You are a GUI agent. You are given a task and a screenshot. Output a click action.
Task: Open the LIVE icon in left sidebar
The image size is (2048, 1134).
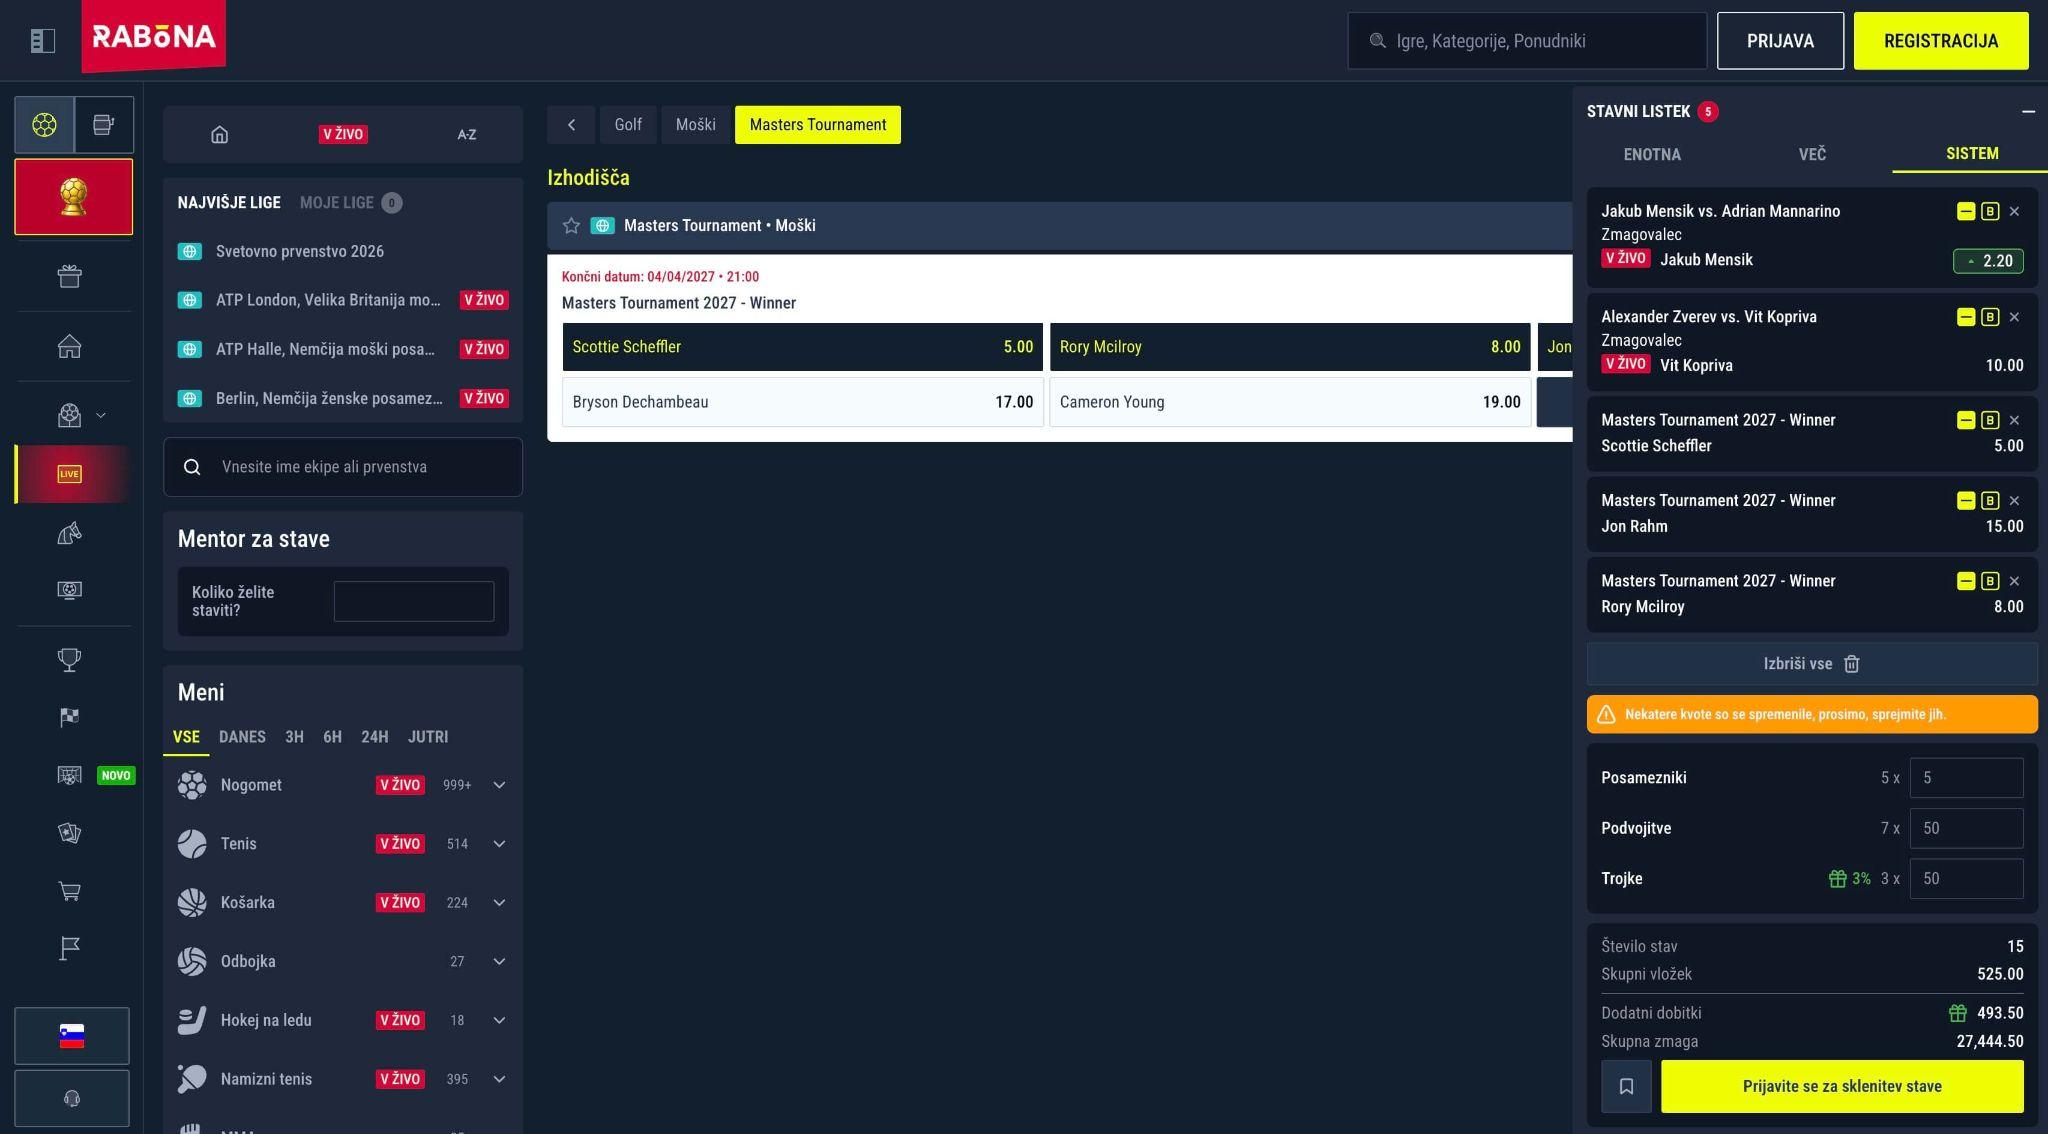point(69,474)
